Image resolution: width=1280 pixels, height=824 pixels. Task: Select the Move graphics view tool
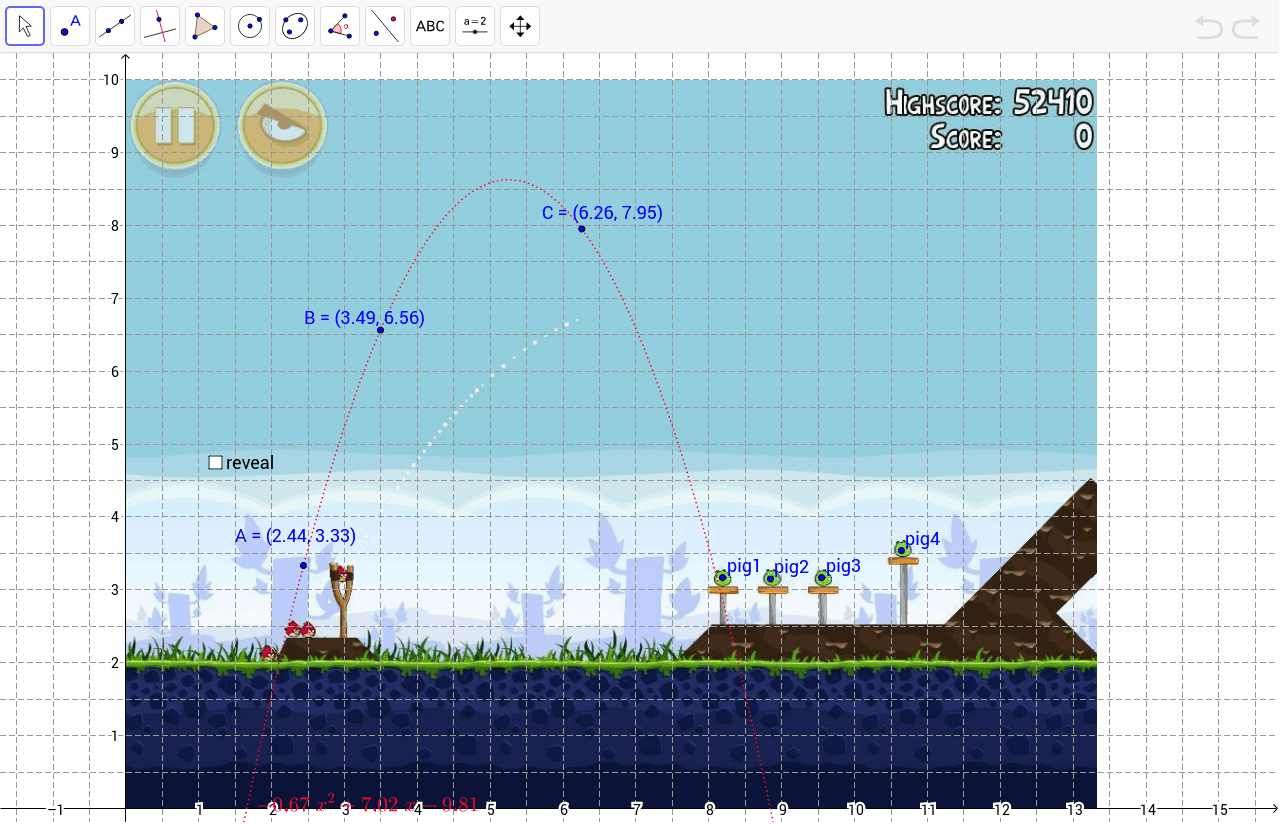point(520,26)
